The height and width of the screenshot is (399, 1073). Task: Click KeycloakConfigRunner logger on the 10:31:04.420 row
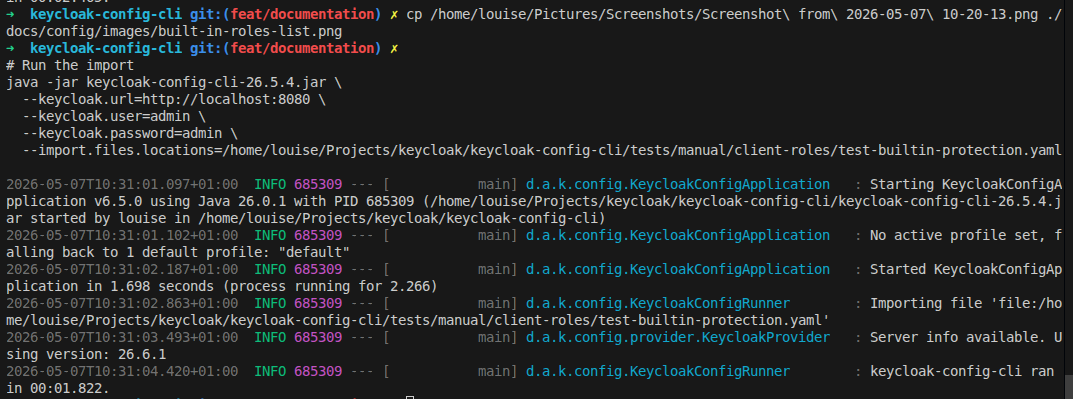click(x=658, y=371)
